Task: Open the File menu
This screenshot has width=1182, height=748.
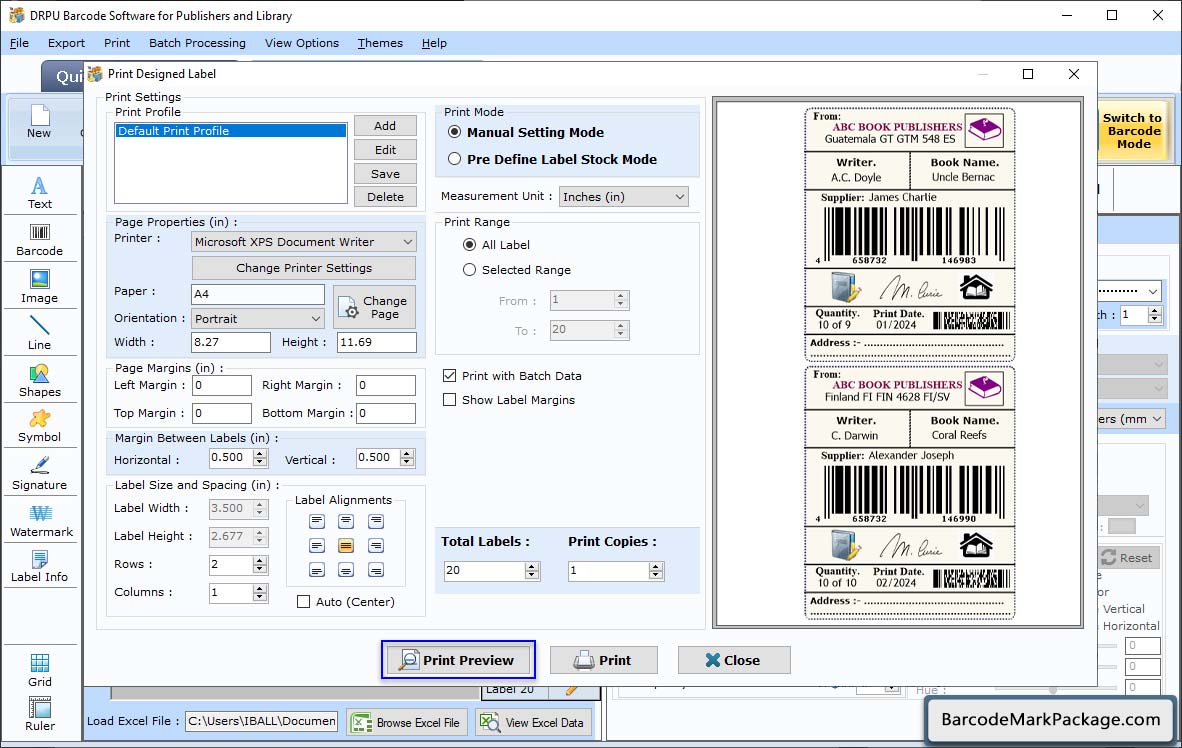Action: pos(20,43)
